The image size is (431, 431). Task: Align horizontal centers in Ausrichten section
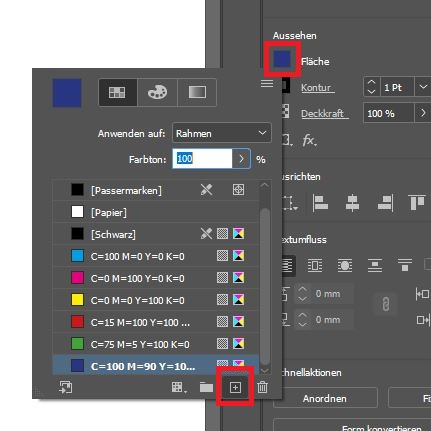tap(352, 203)
